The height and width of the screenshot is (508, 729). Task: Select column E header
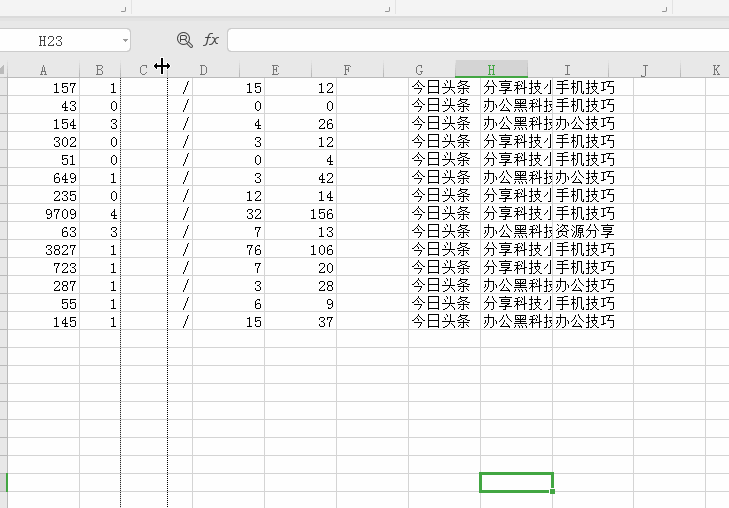(275, 70)
